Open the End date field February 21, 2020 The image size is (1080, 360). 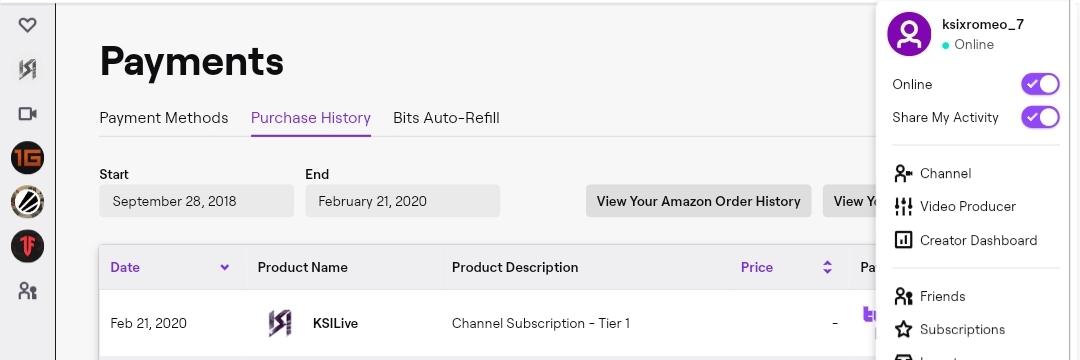[x=402, y=201]
